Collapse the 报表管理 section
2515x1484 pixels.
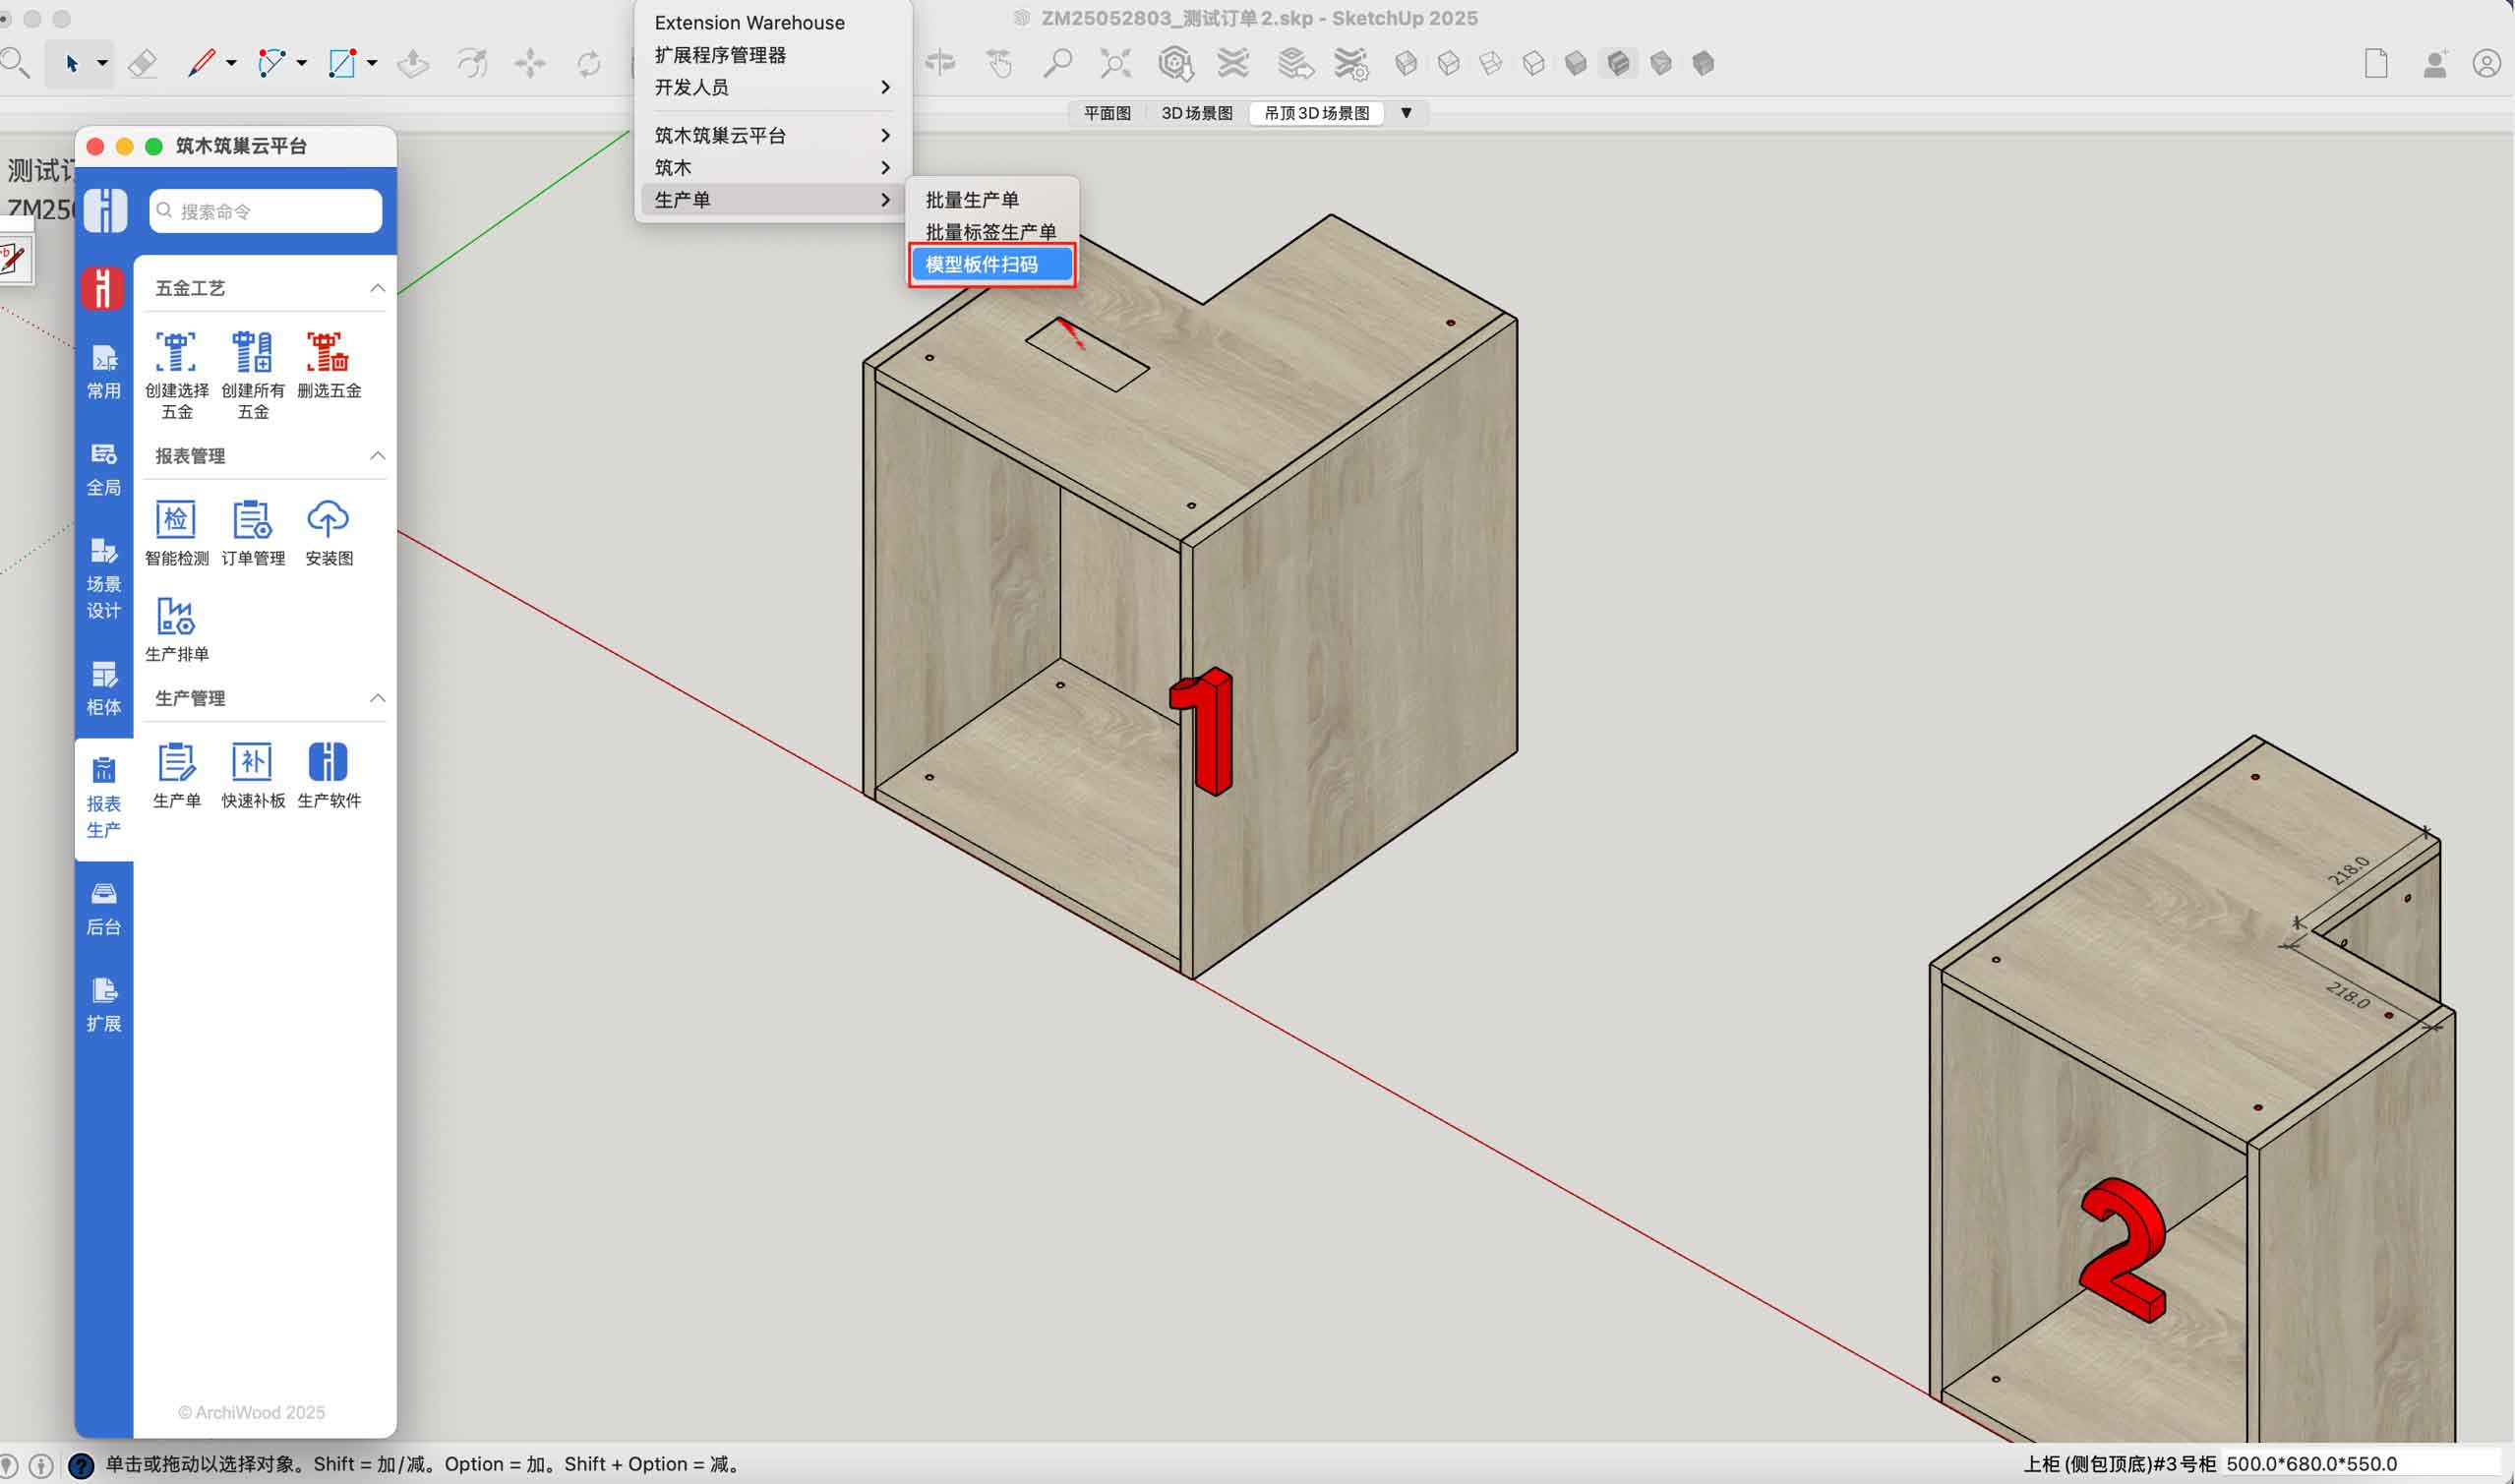377,456
